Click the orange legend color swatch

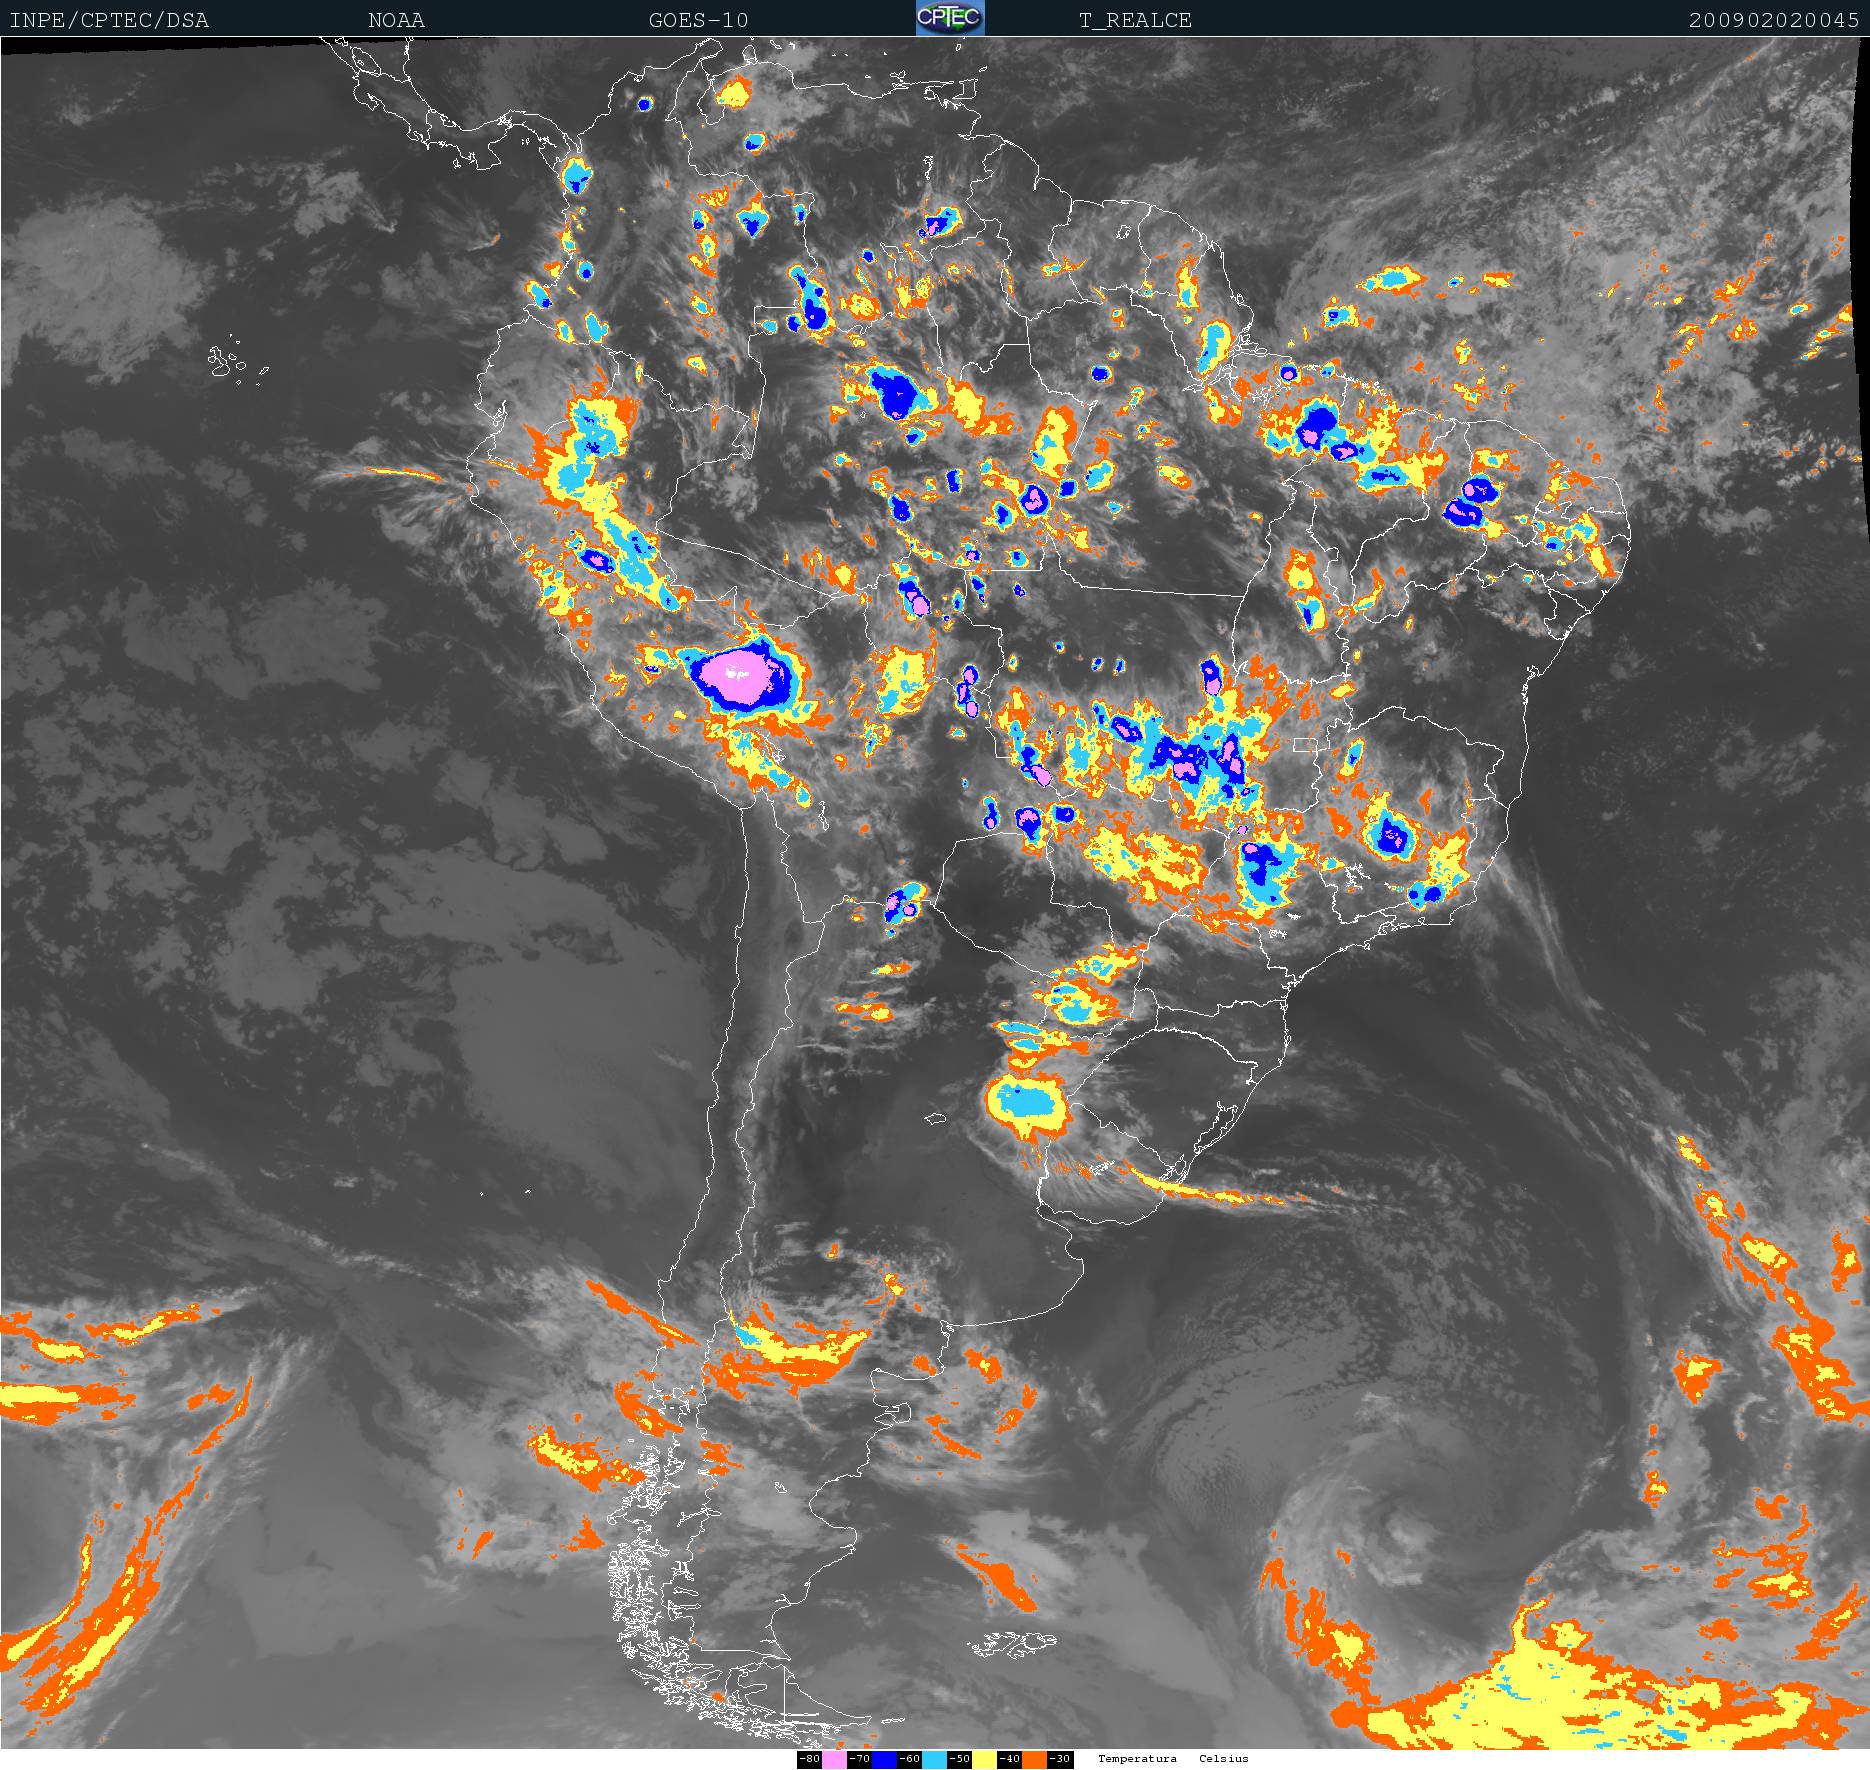click(x=1034, y=1759)
